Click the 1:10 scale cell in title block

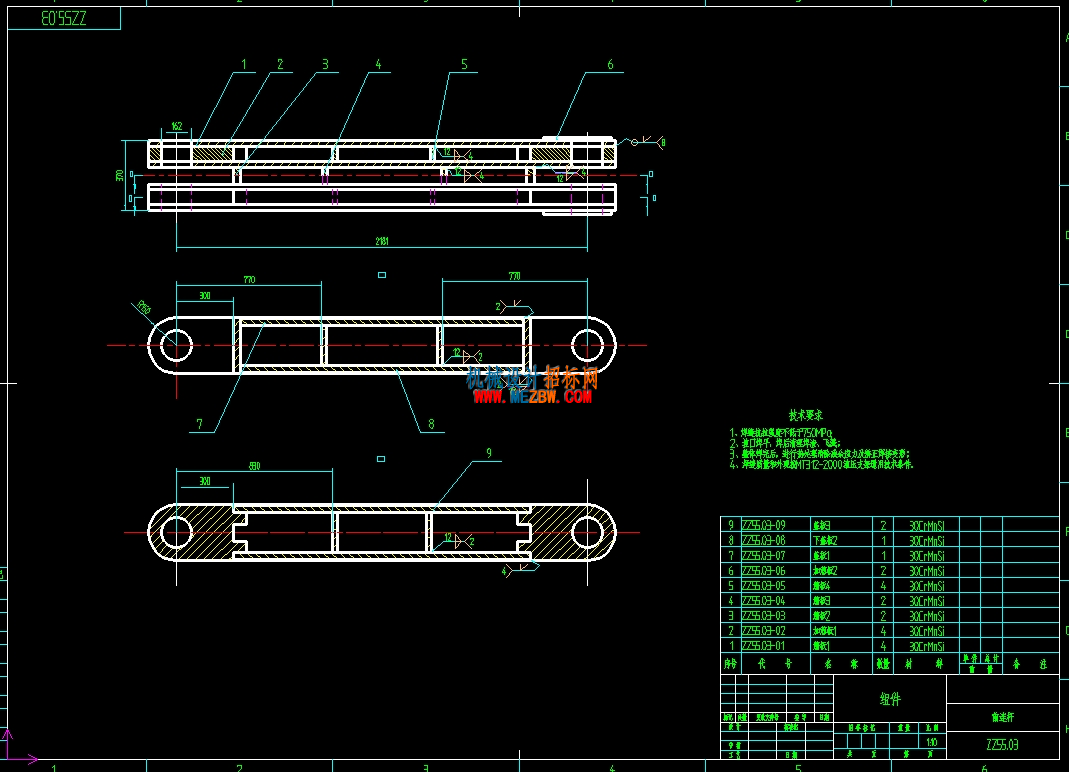point(931,742)
